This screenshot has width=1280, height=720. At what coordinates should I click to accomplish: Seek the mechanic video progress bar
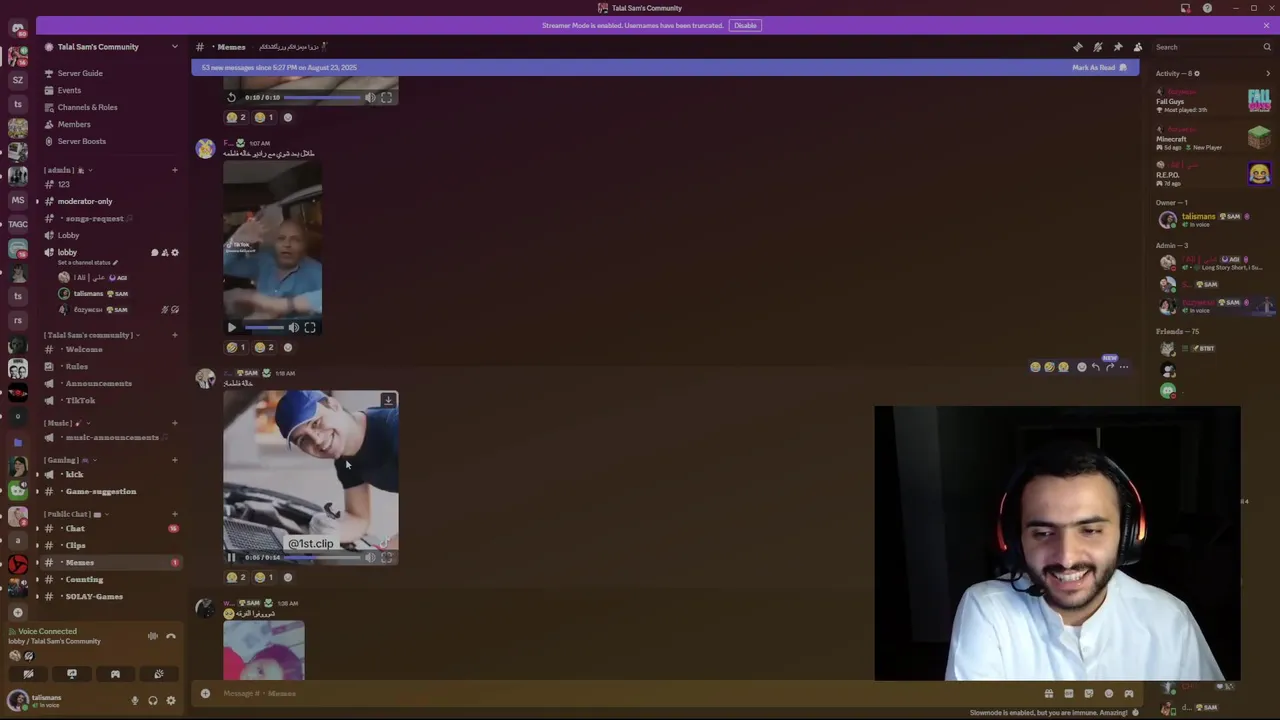(x=324, y=557)
